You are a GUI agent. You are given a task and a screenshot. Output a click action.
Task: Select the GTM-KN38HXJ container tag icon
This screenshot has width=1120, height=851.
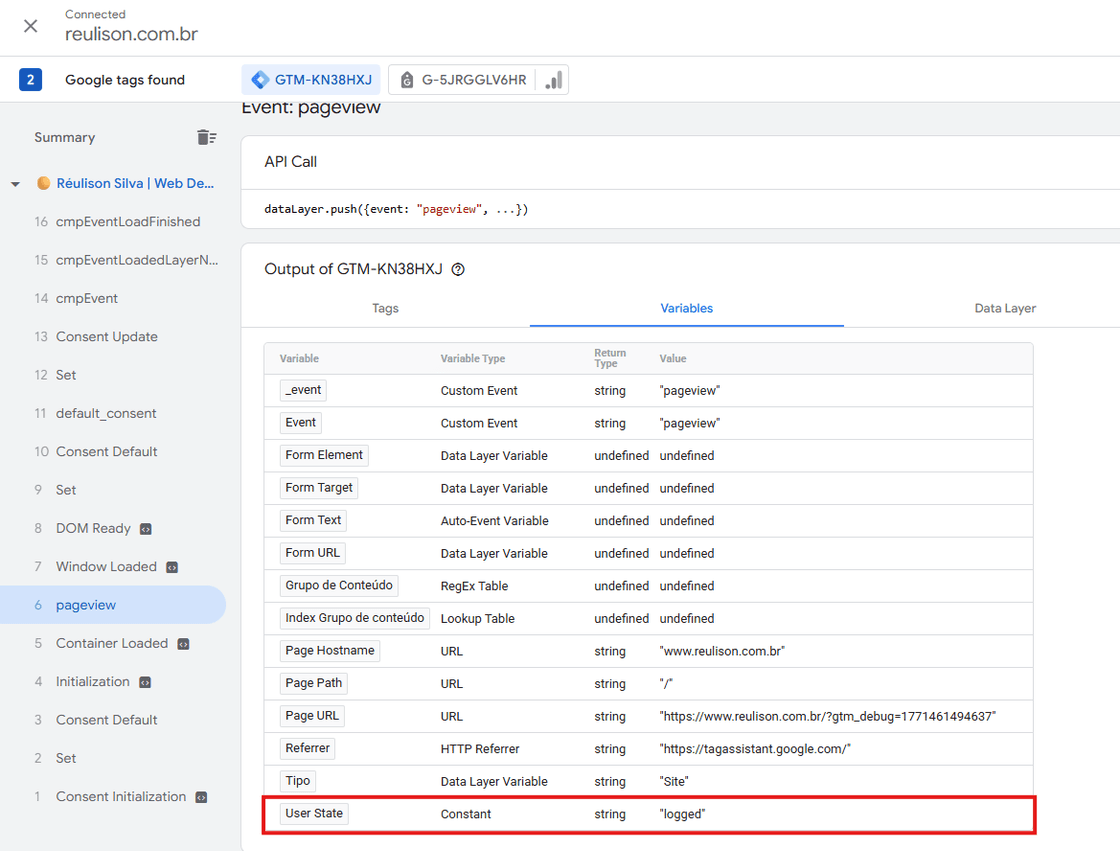click(x=263, y=79)
